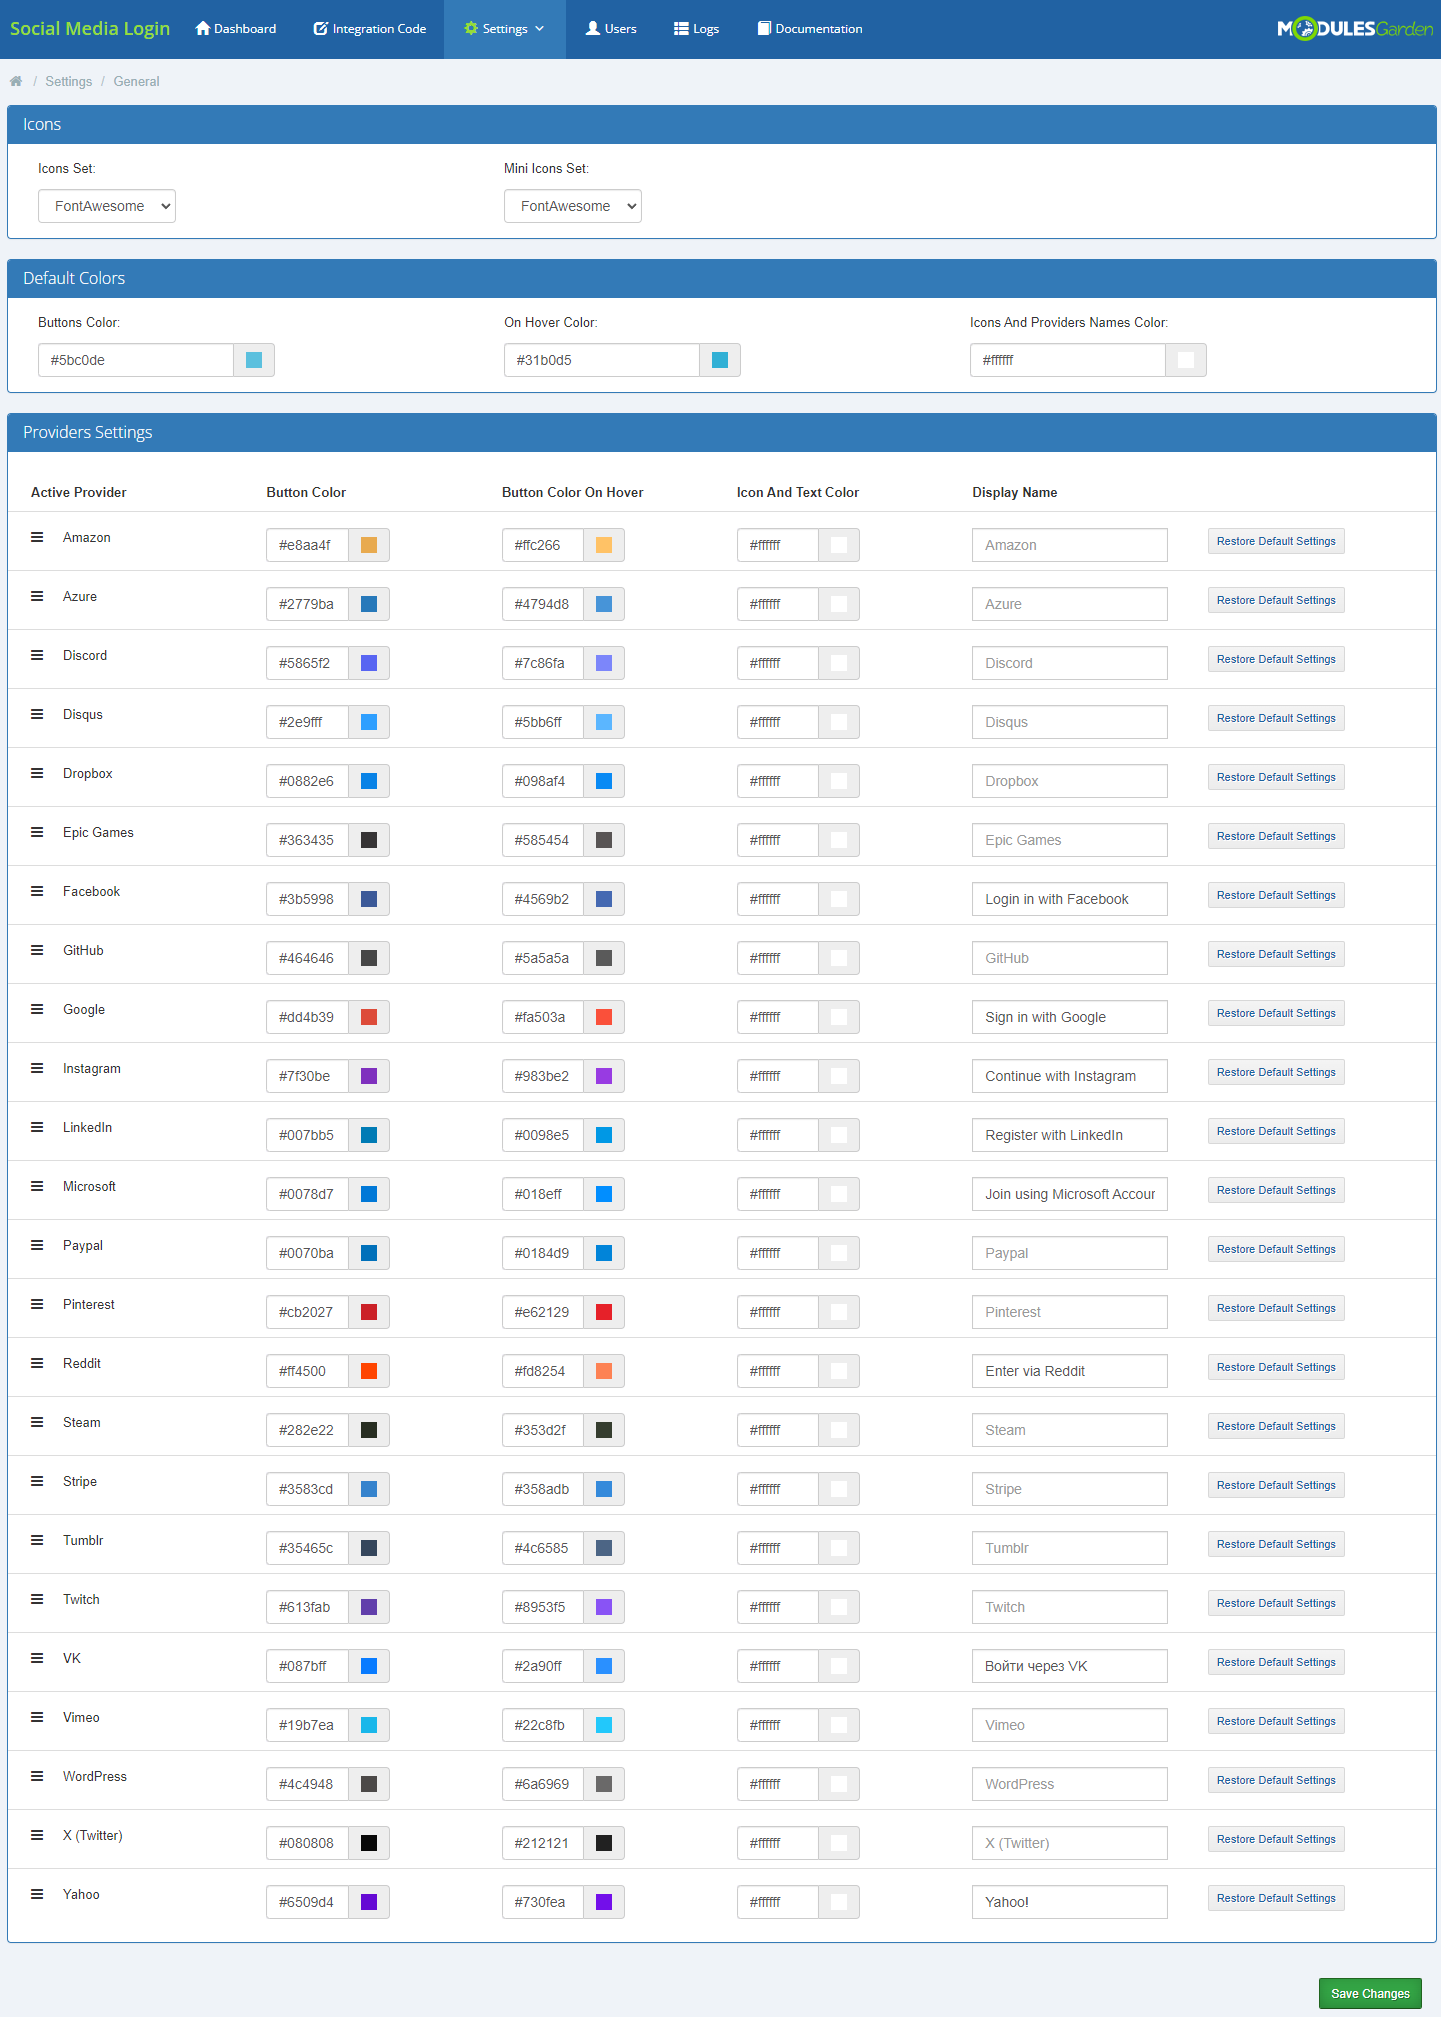The width and height of the screenshot is (1441, 2017).
Task: Click the drag handle beside Yahoo
Action: tap(37, 1895)
